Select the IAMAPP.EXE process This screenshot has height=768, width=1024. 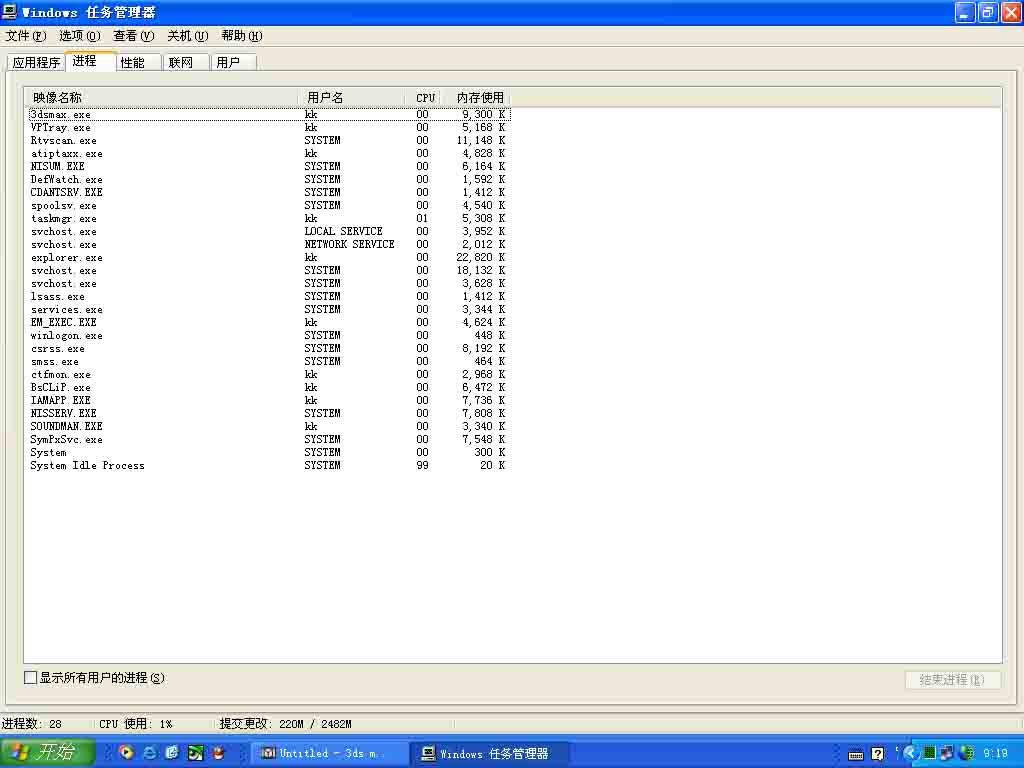(x=269, y=401)
